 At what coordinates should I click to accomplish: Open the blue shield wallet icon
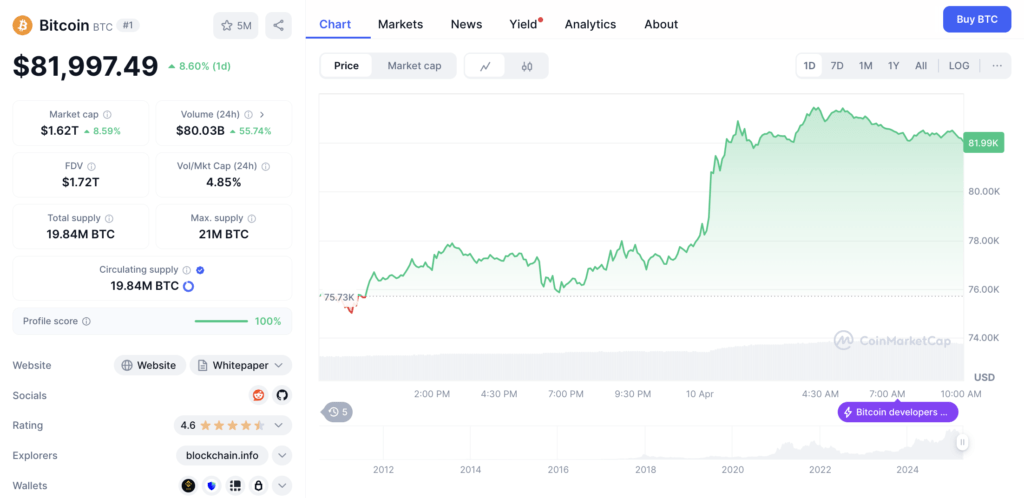click(212, 486)
